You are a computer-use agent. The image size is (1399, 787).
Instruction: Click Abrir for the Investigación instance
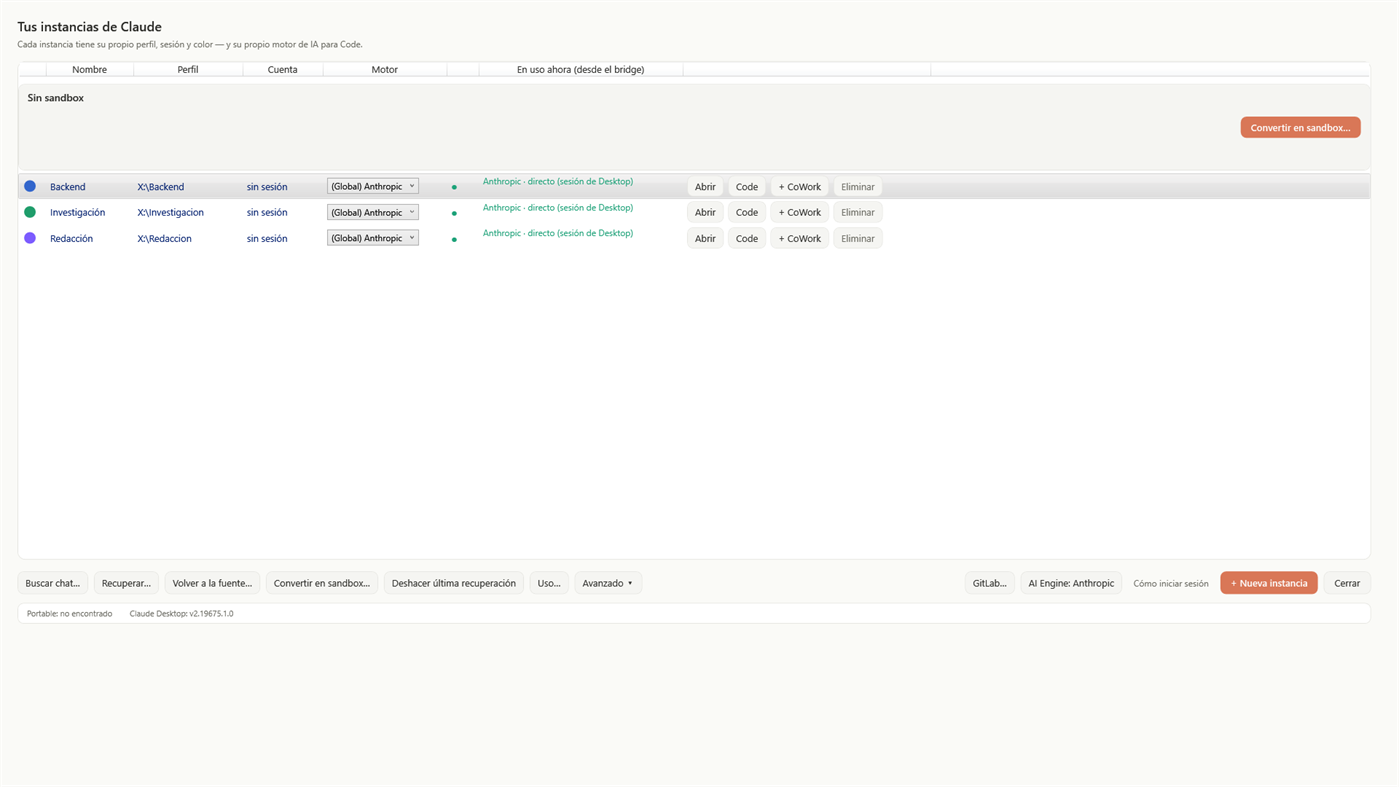point(705,212)
